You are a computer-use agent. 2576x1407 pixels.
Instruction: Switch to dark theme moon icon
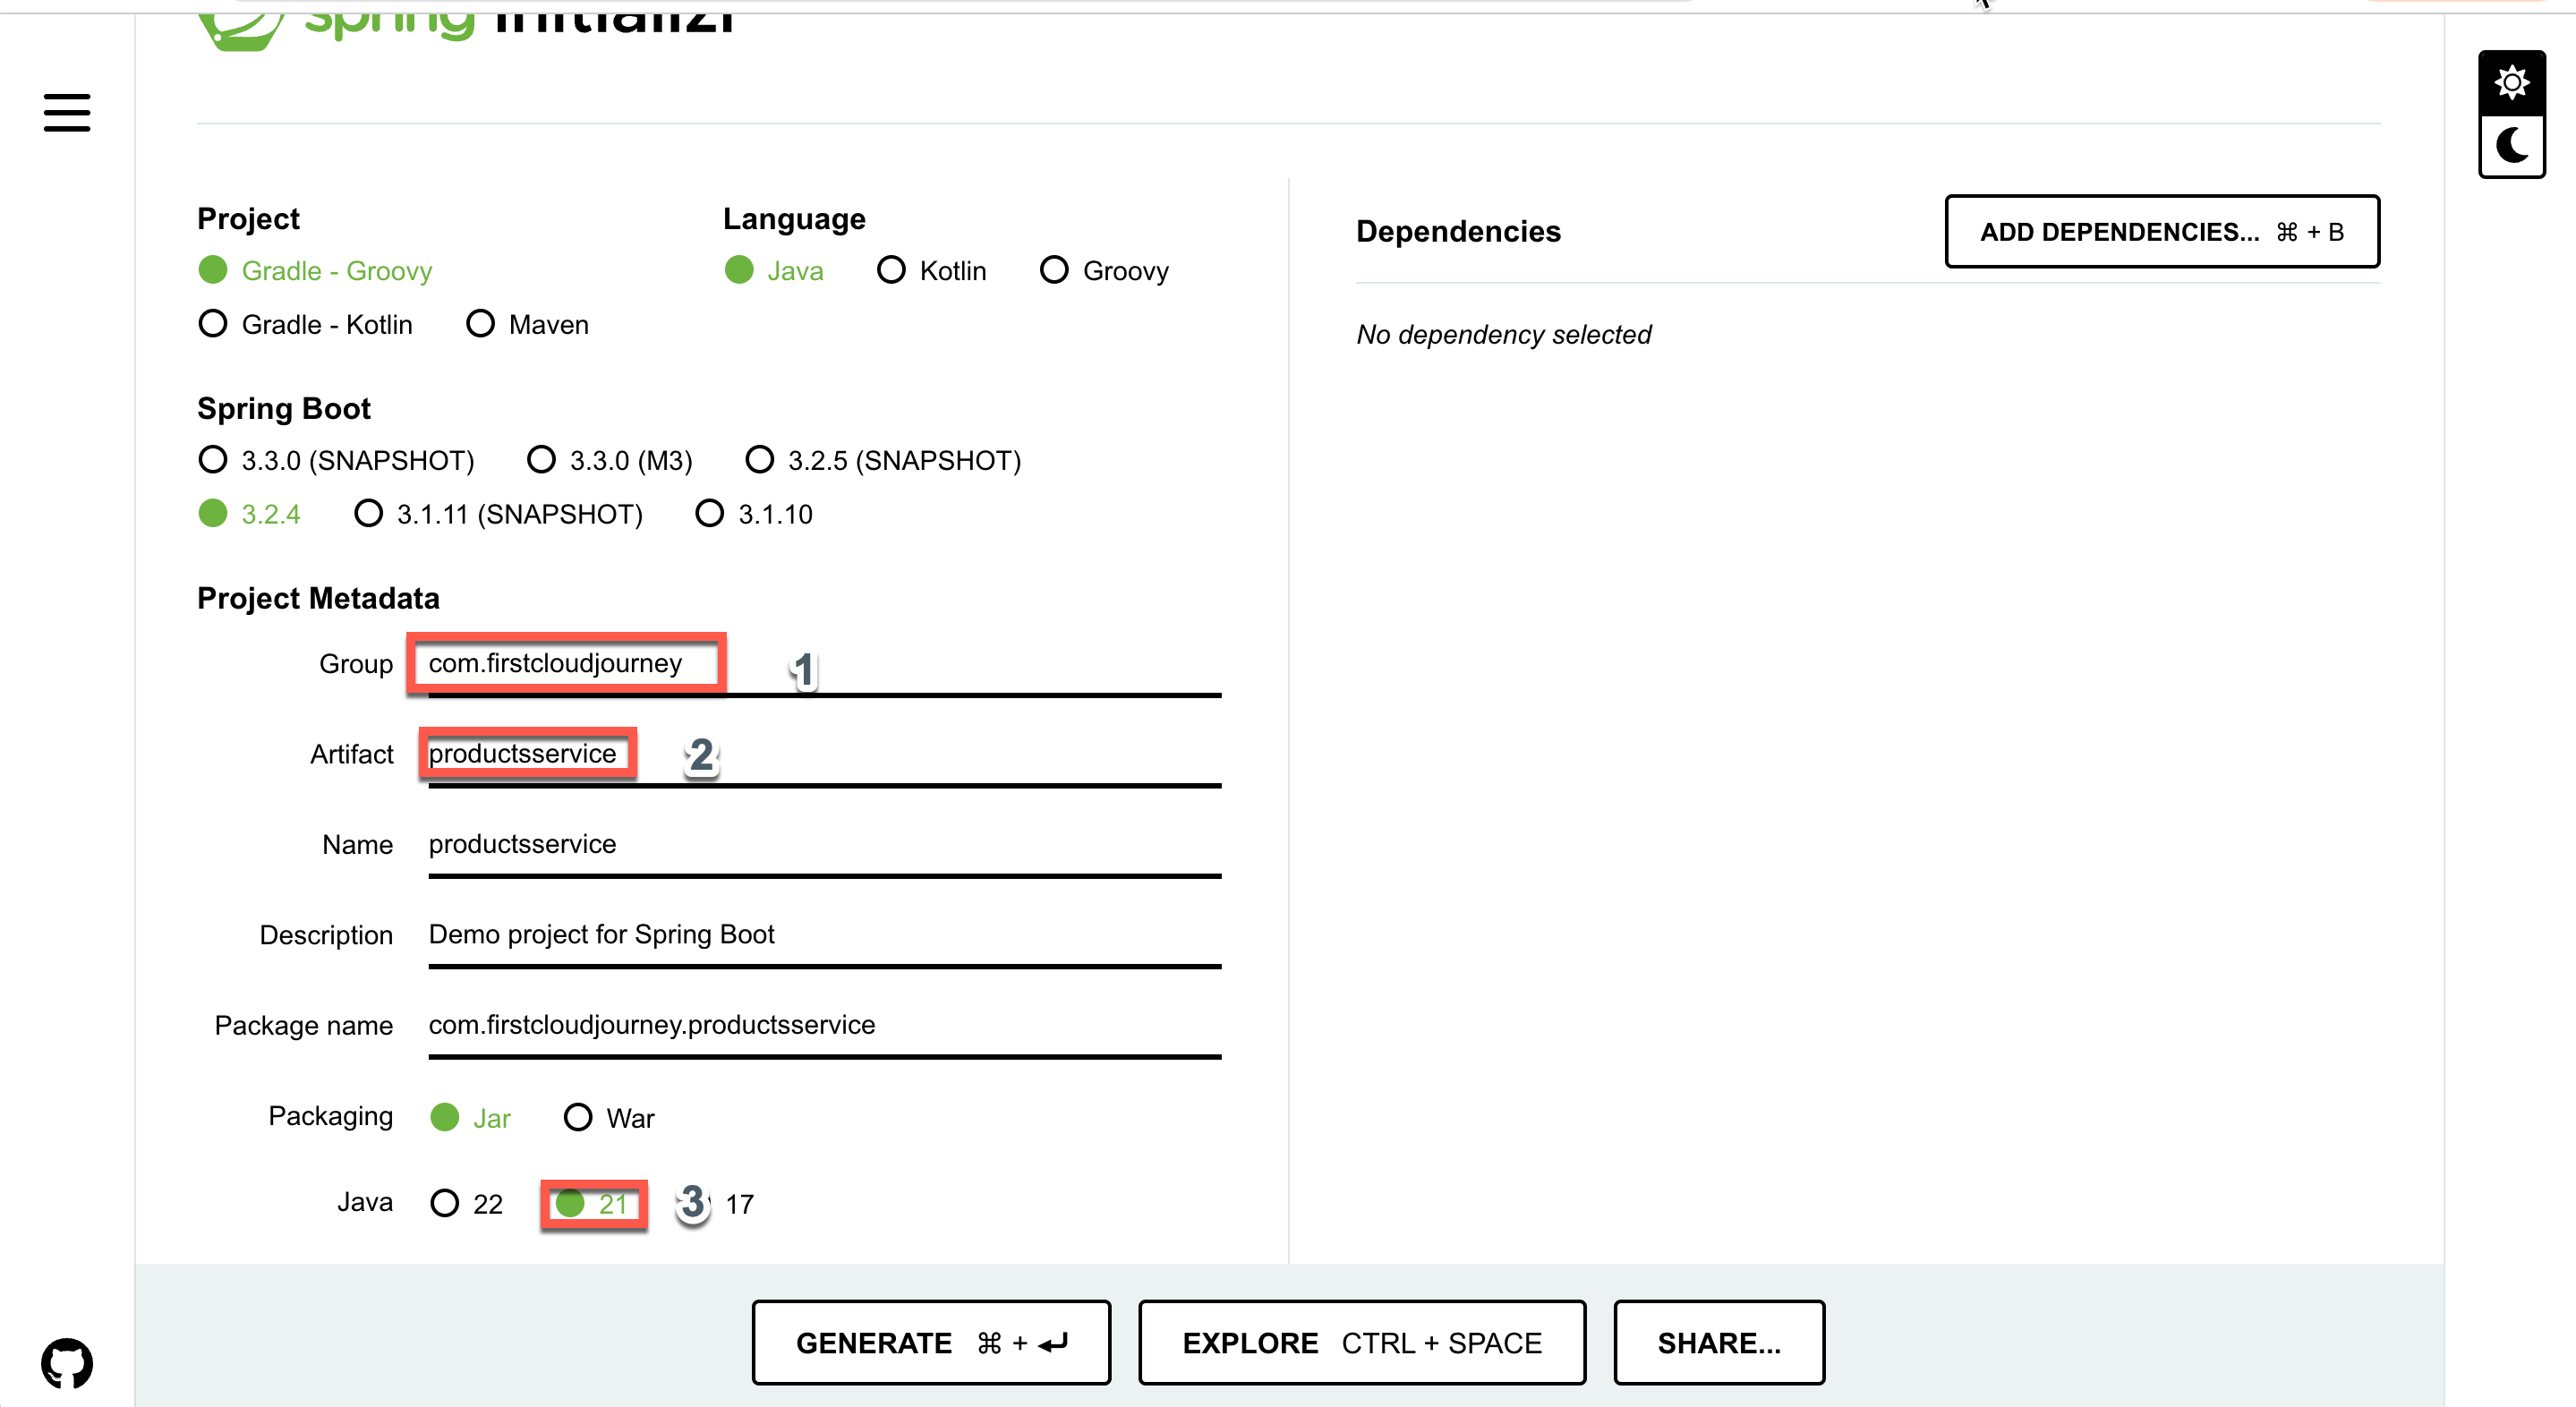pyautogui.click(x=2511, y=146)
